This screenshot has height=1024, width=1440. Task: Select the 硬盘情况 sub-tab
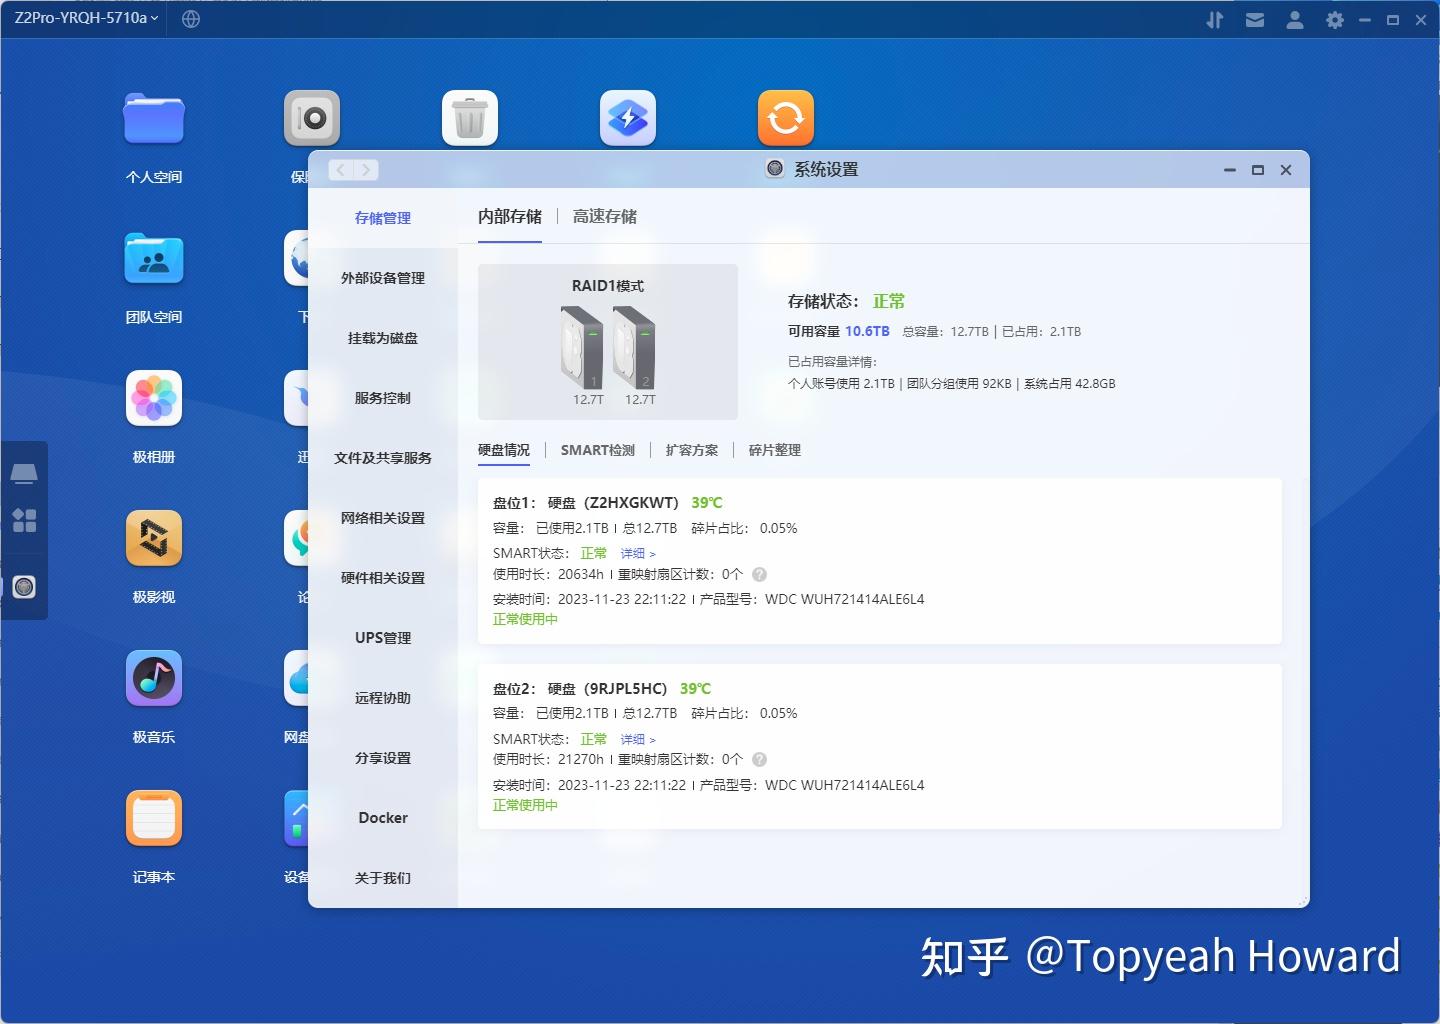tap(504, 450)
